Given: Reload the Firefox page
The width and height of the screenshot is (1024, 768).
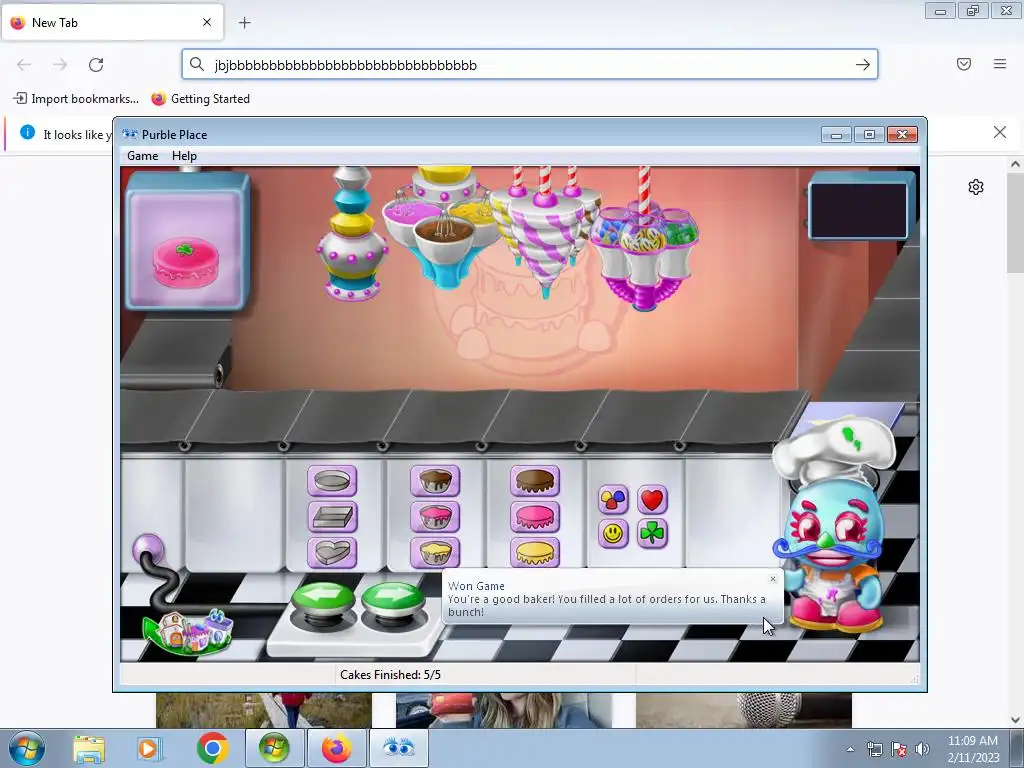Looking at the screenshot, I should click(96, 64).
